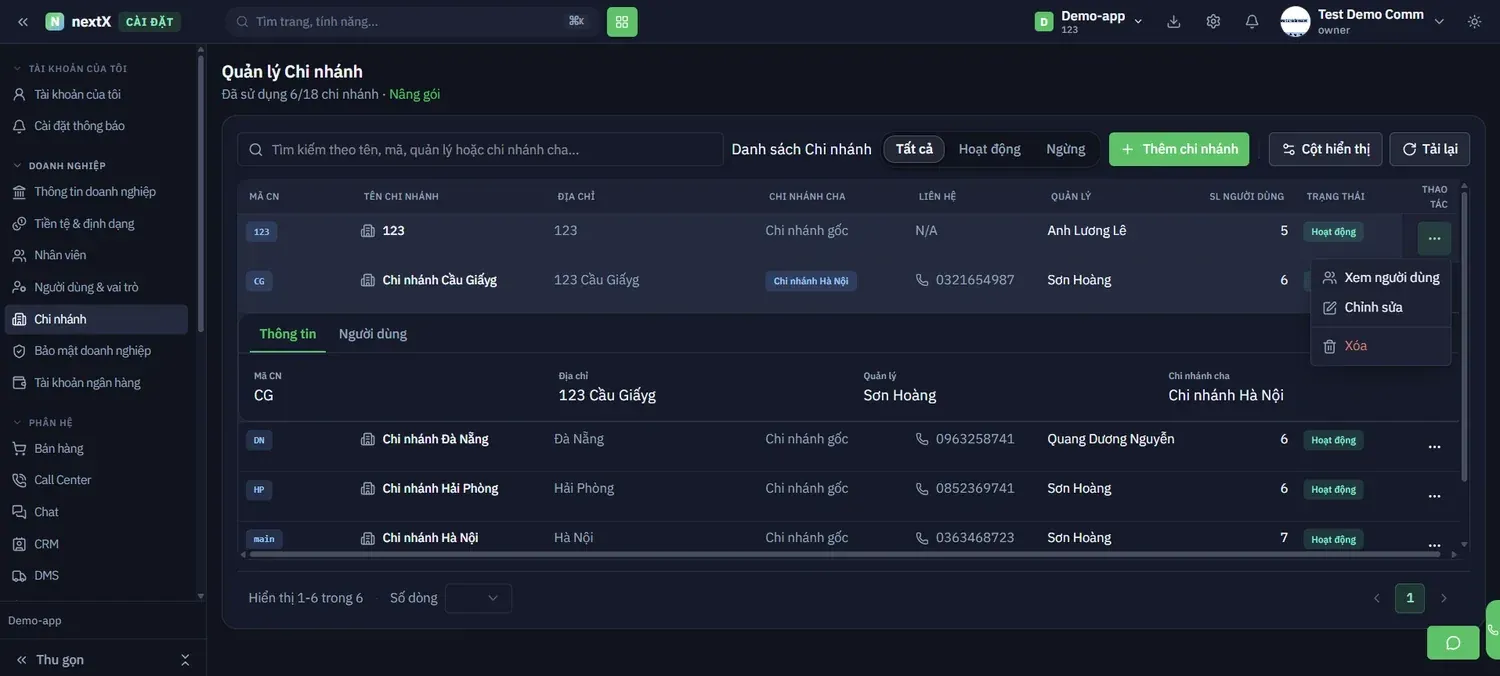1500x676 pixels.
Task: Open the actions menu for branch 123
Action: point(1434,238)
